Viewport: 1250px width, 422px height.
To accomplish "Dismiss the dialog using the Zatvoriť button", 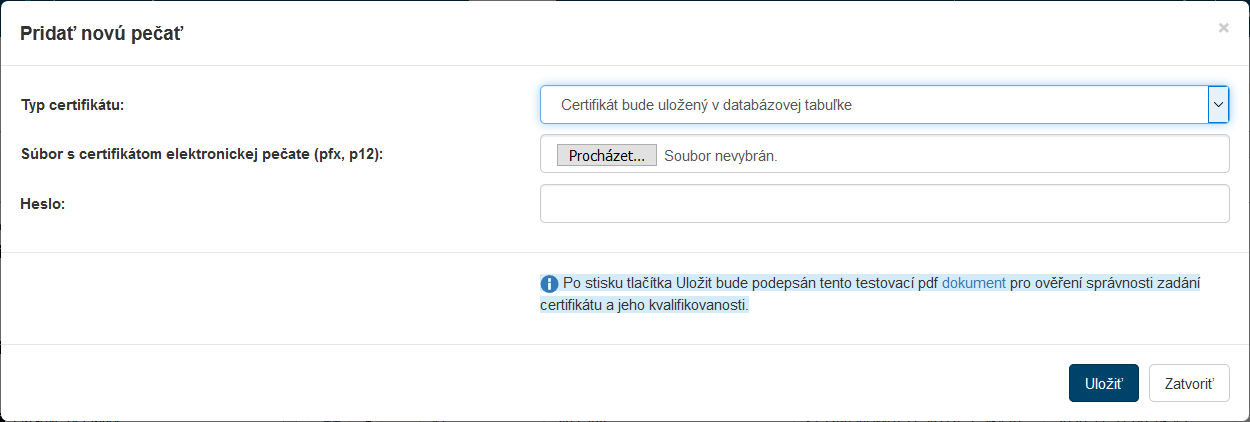I will click(x=1188, y=383).
